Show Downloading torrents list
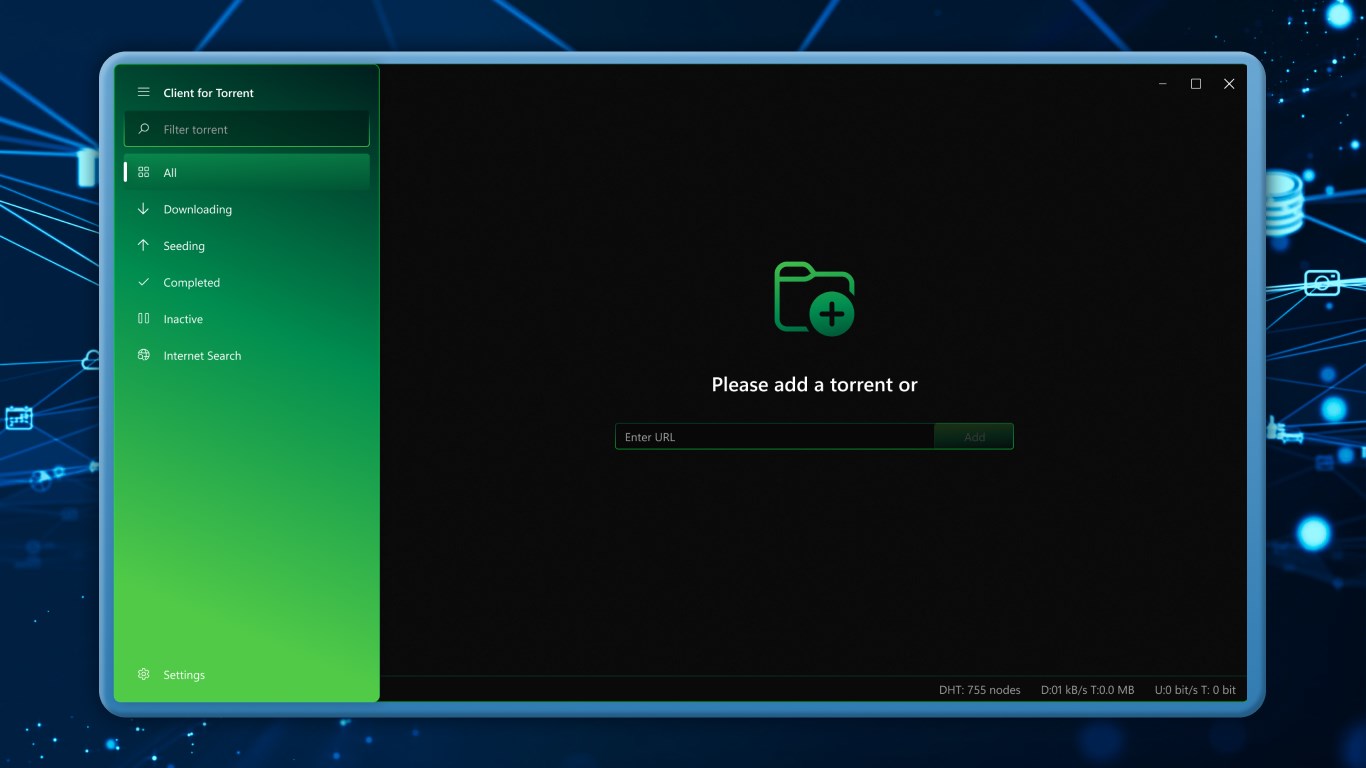The width and height of the screenshot is (1366, 768). pos(247,209)
